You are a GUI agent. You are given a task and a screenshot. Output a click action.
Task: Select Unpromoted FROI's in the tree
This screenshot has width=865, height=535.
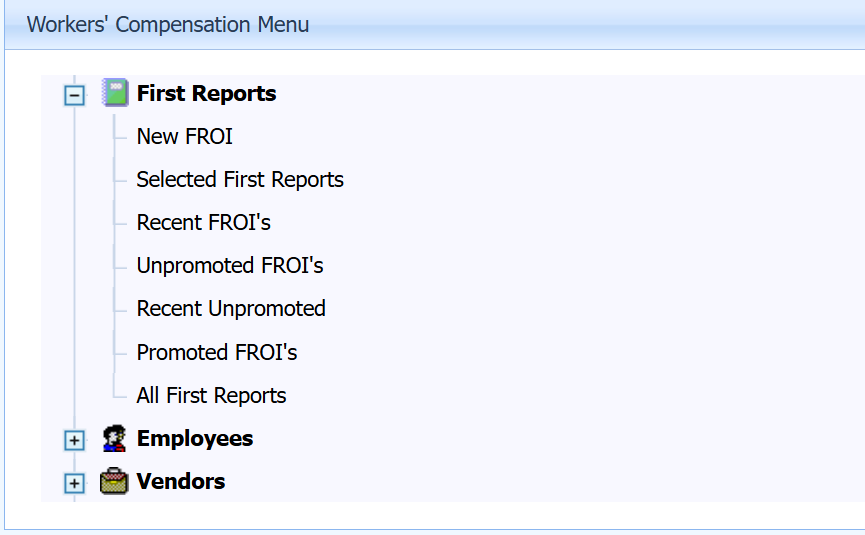[230, 266]
